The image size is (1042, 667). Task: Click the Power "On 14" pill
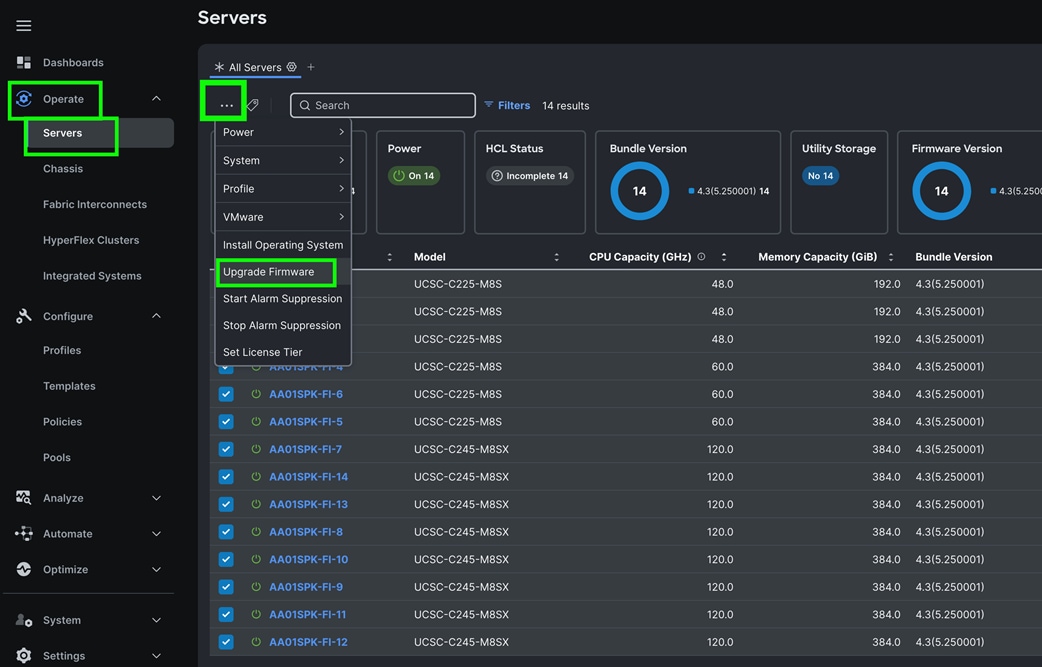414,175
